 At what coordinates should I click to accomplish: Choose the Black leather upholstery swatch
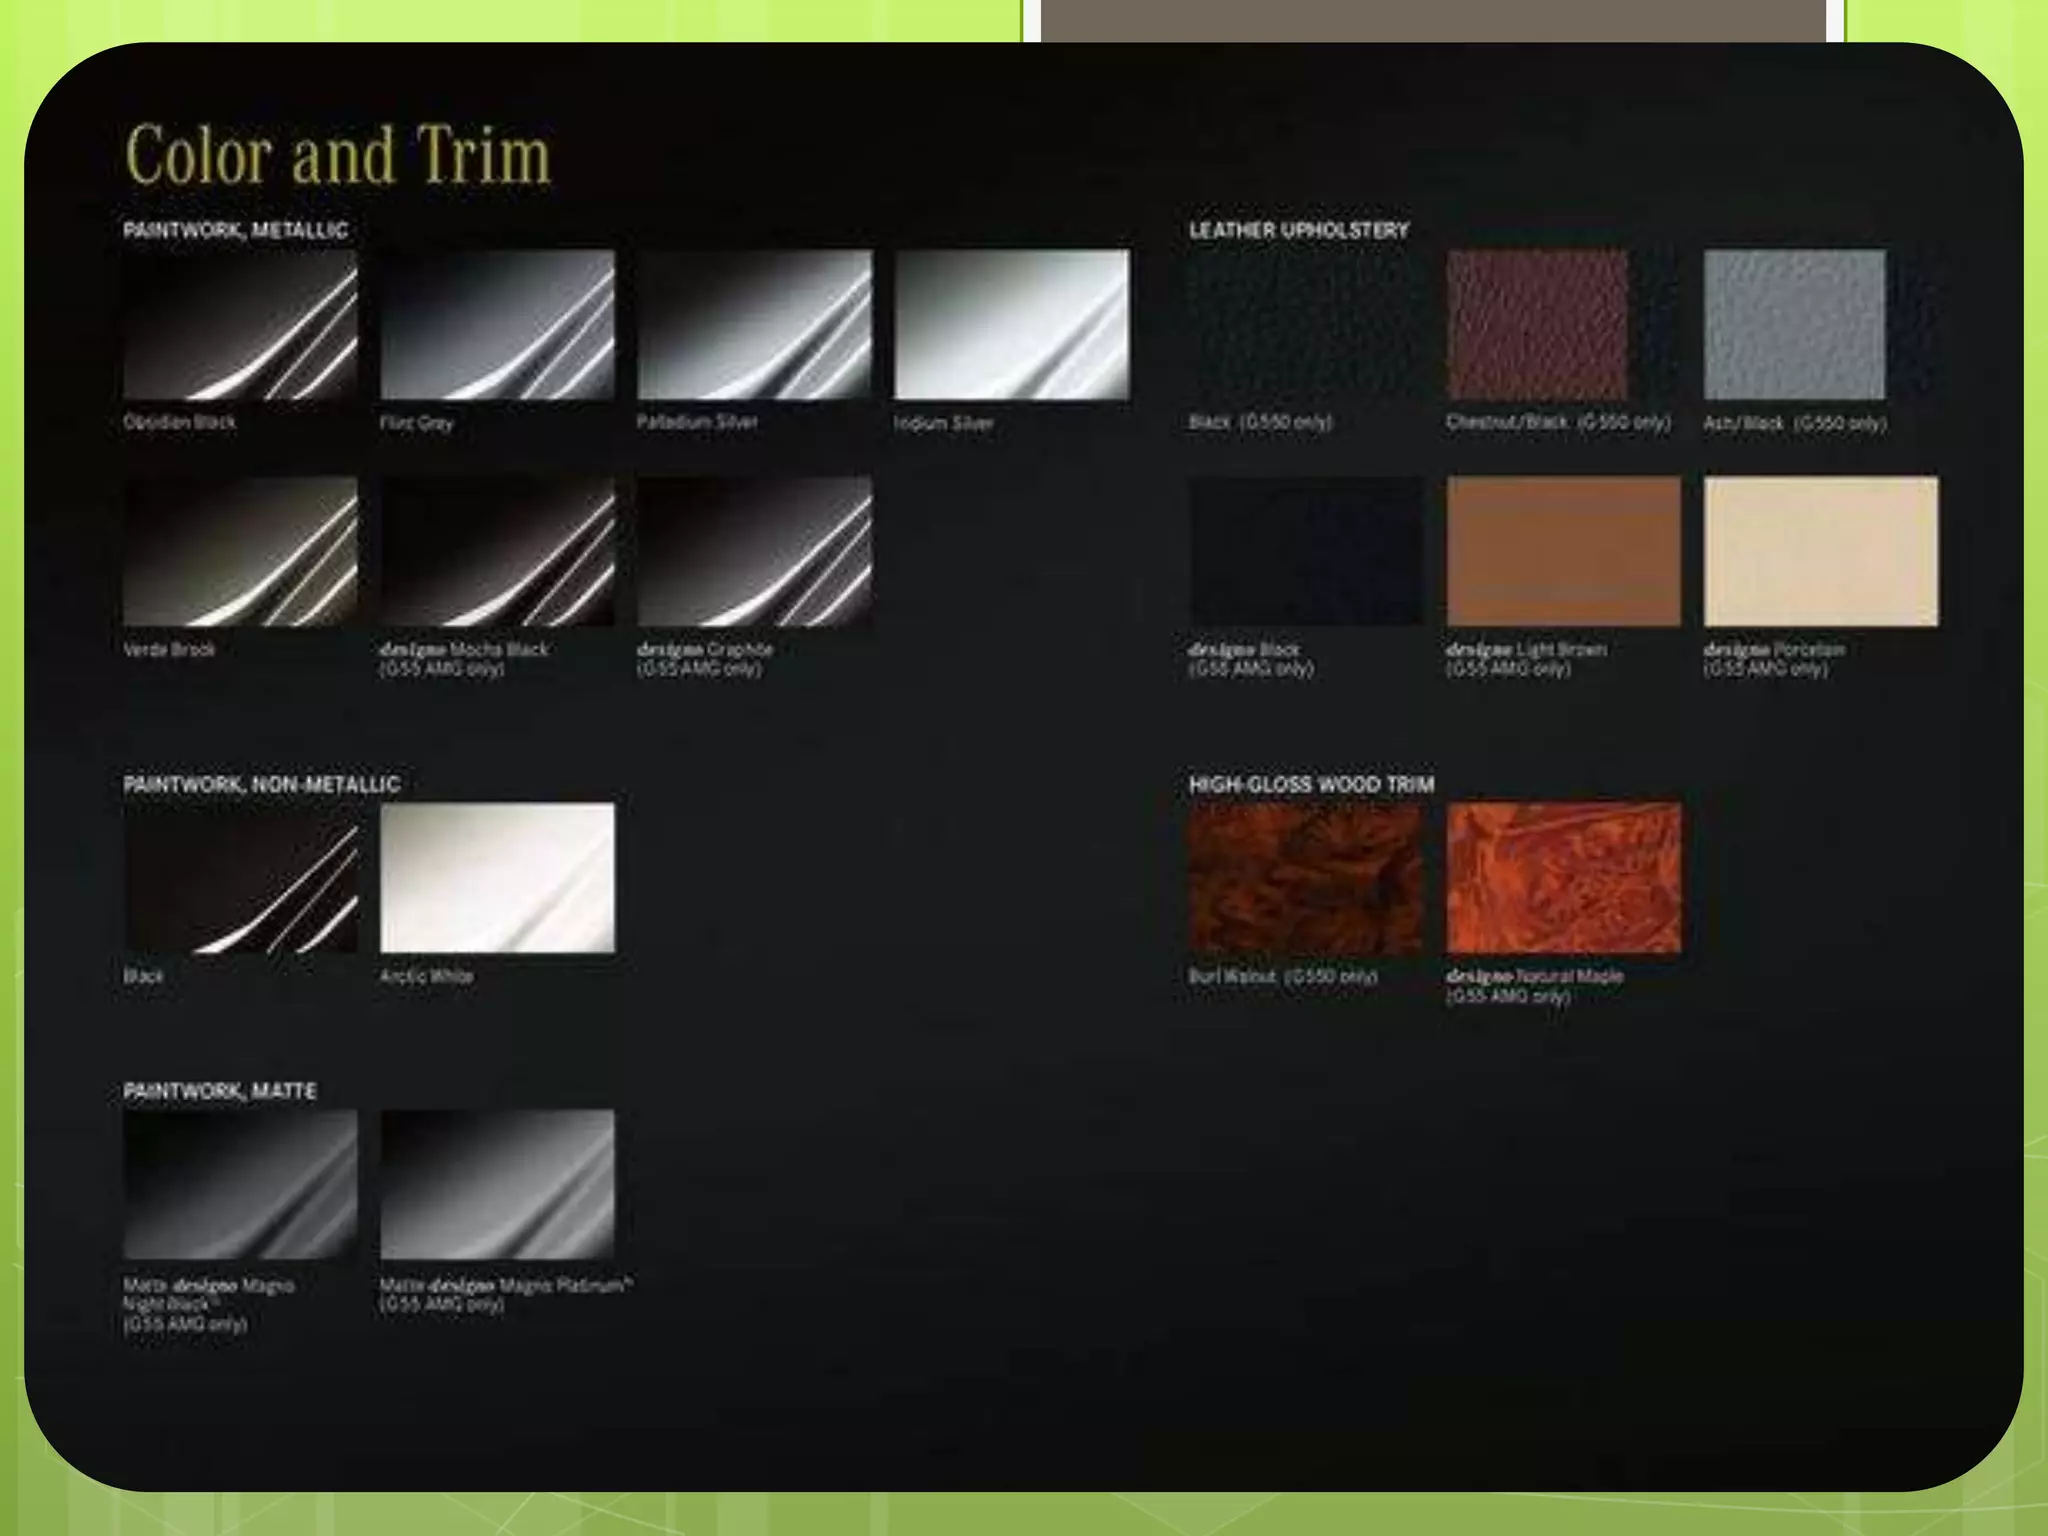(1305, 324)
